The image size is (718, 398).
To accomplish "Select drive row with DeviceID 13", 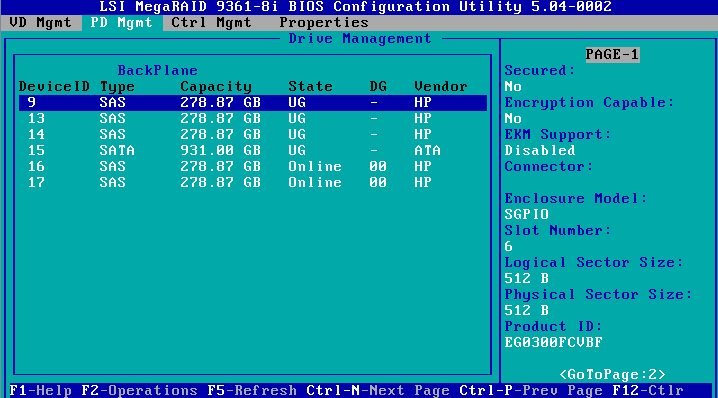I will click(252, 119).
